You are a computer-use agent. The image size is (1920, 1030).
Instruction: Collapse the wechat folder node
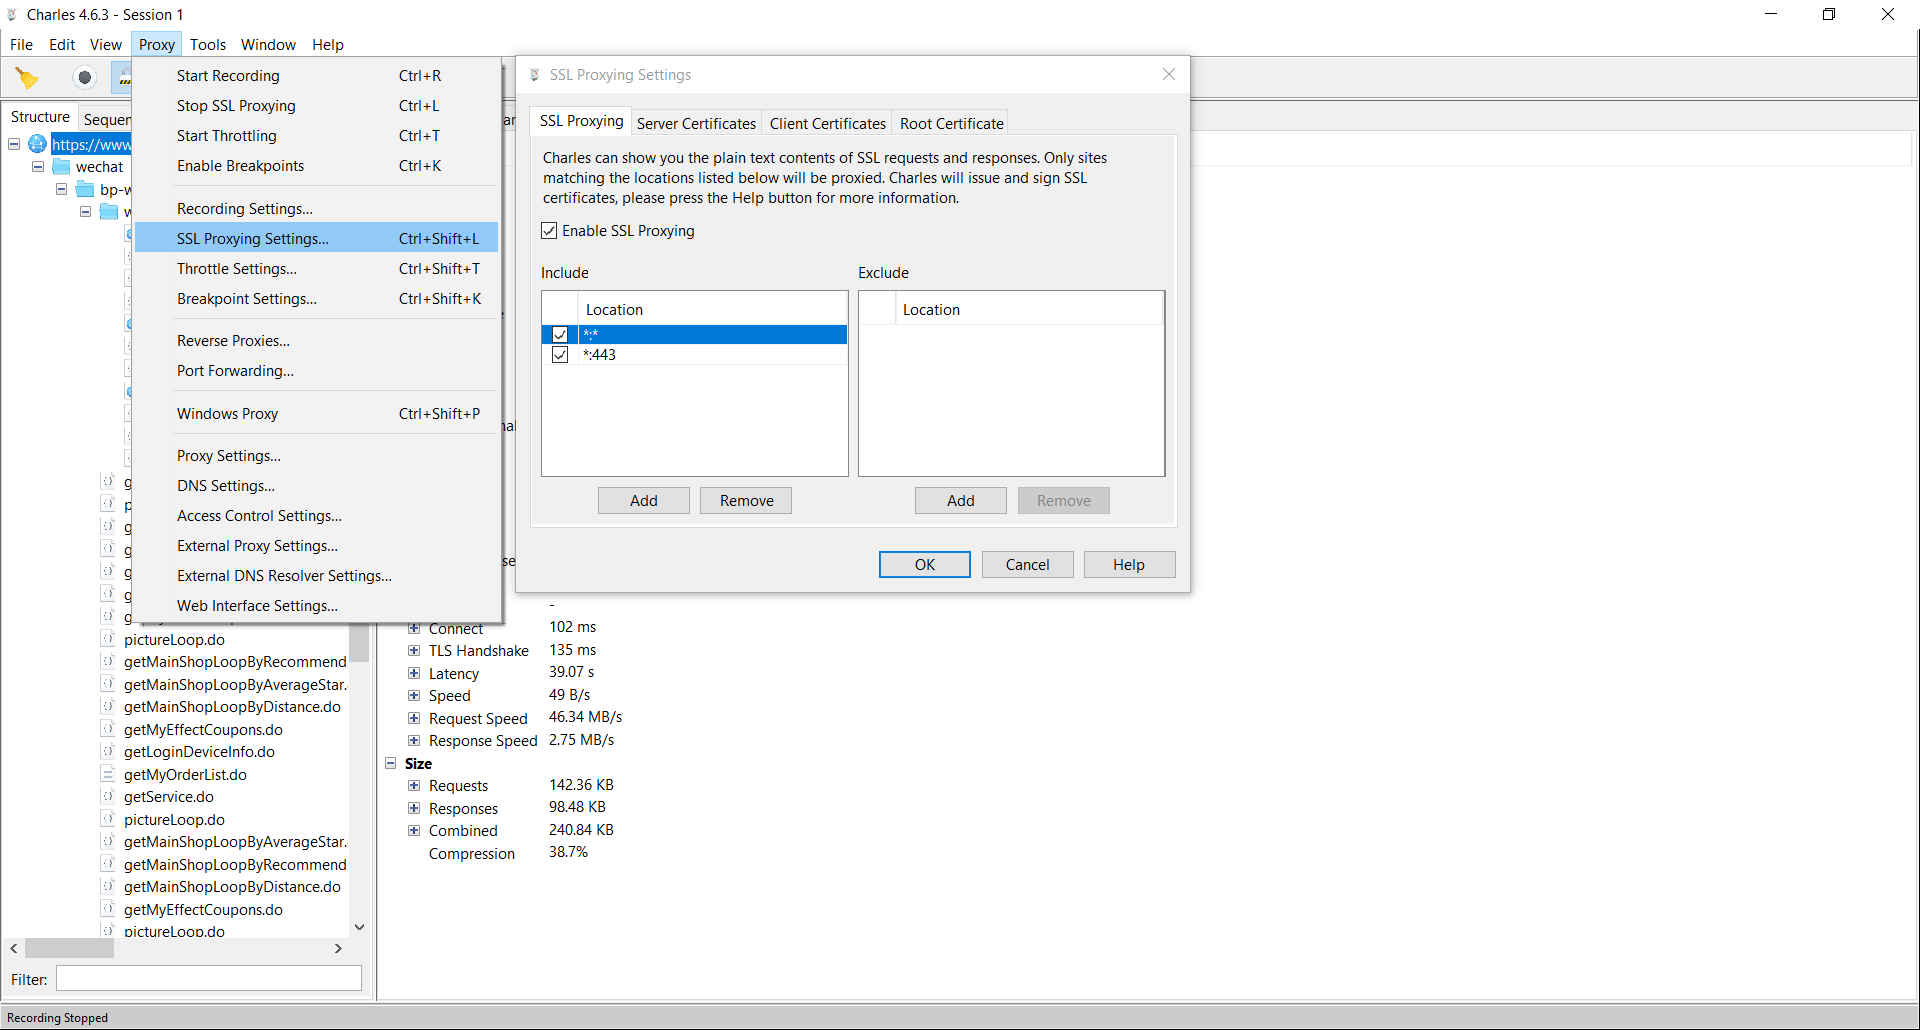coord(38,167)
